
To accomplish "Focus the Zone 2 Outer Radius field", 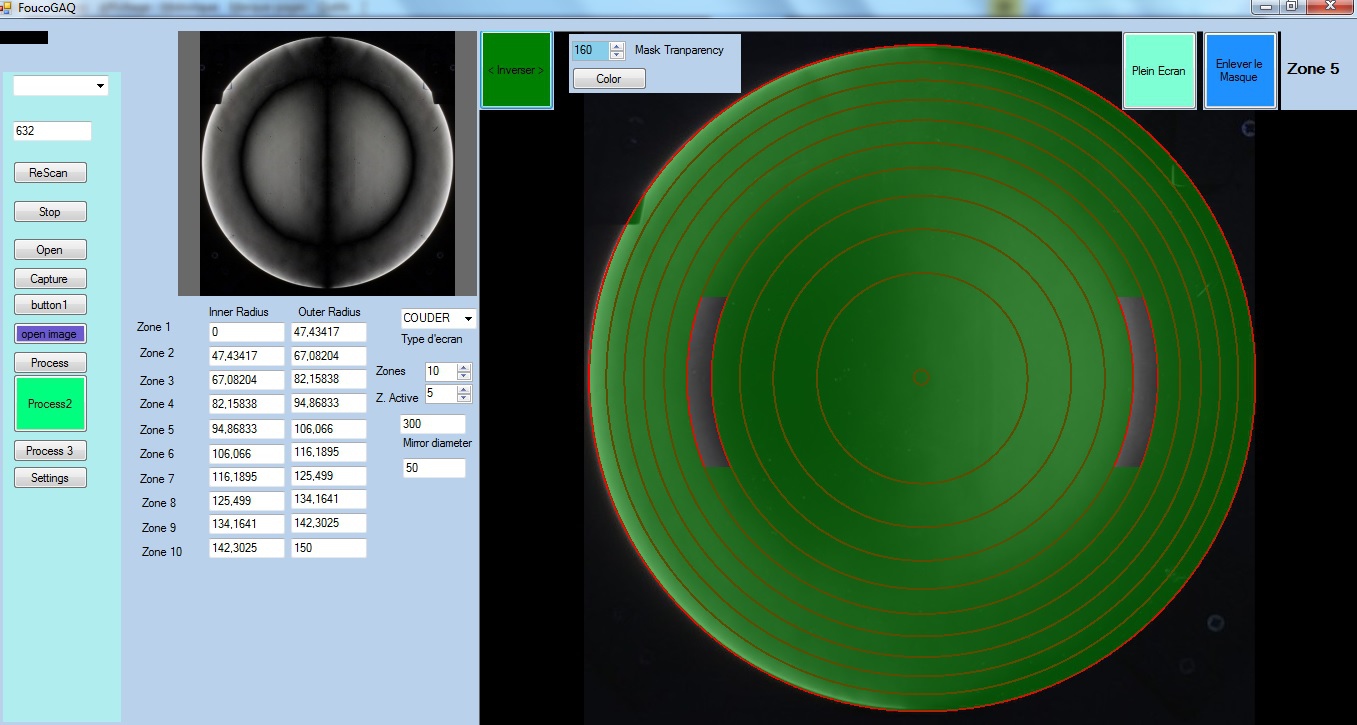I will pos(329,356).
